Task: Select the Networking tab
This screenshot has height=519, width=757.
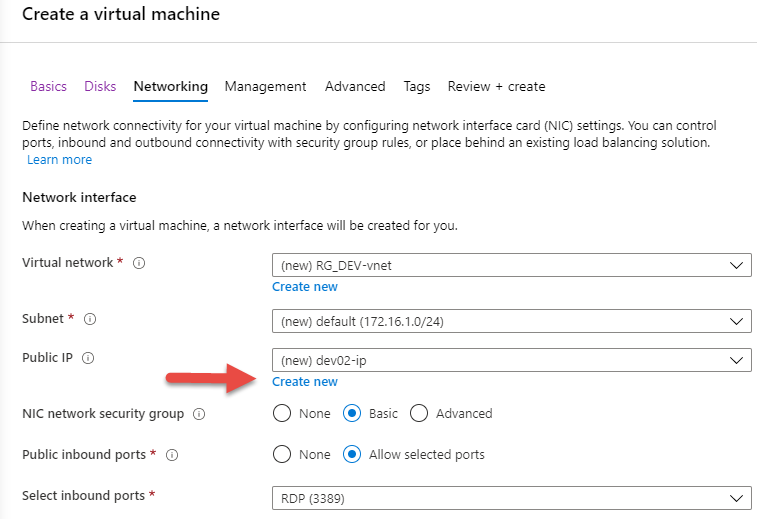Action: (170, 86)
